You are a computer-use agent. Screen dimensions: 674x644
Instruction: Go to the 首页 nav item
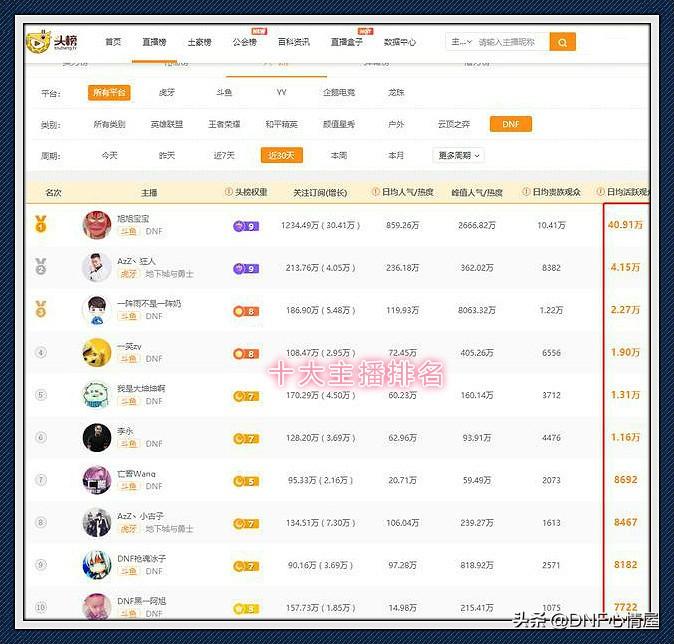[113, 42]
